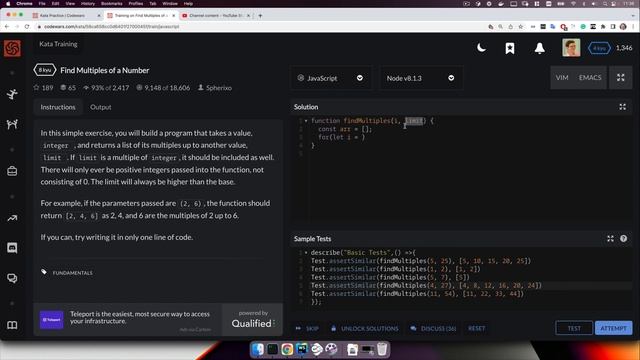The width and height of the screenshot is (640, 360).
Task: Click the browser back arrow
Action: click(x=7, y=27)
